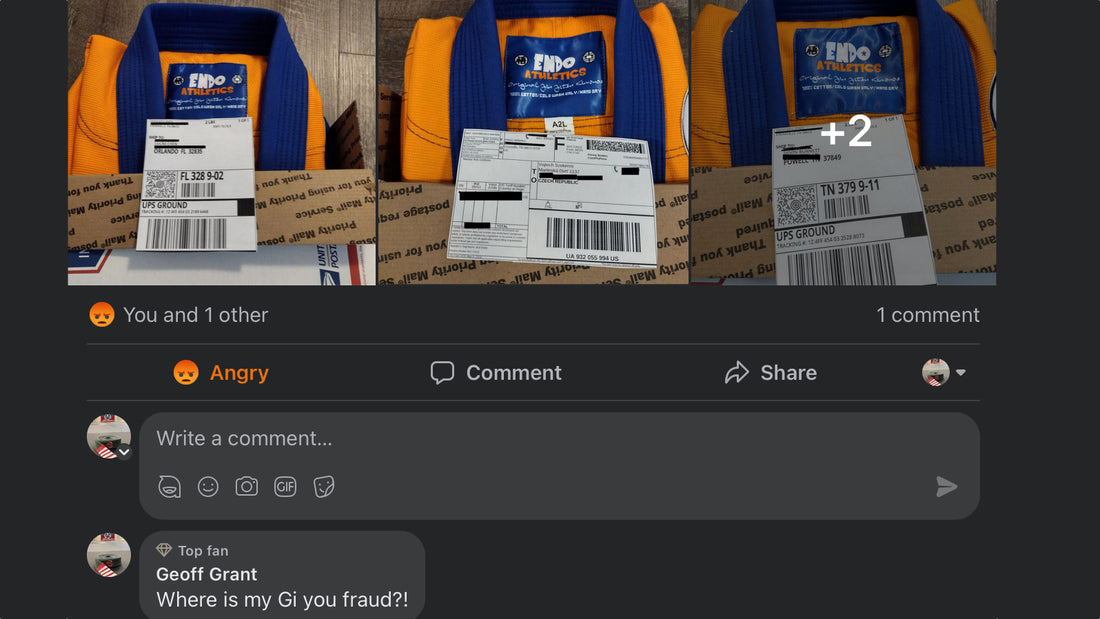Click the speech bubble Comment icon
This screenshot has width=1100, height=619.
tap(442, 373)
